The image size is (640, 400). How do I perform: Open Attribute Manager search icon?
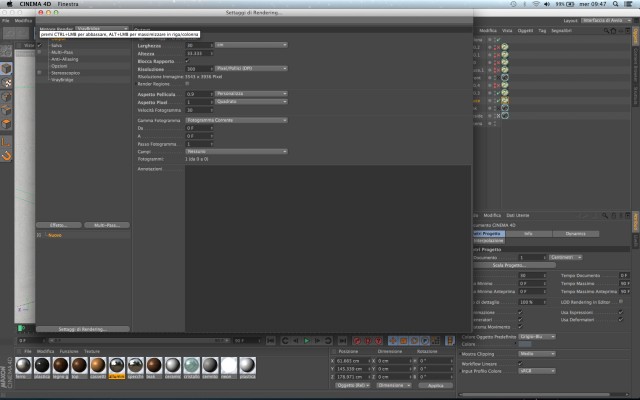tap(605, 216)
